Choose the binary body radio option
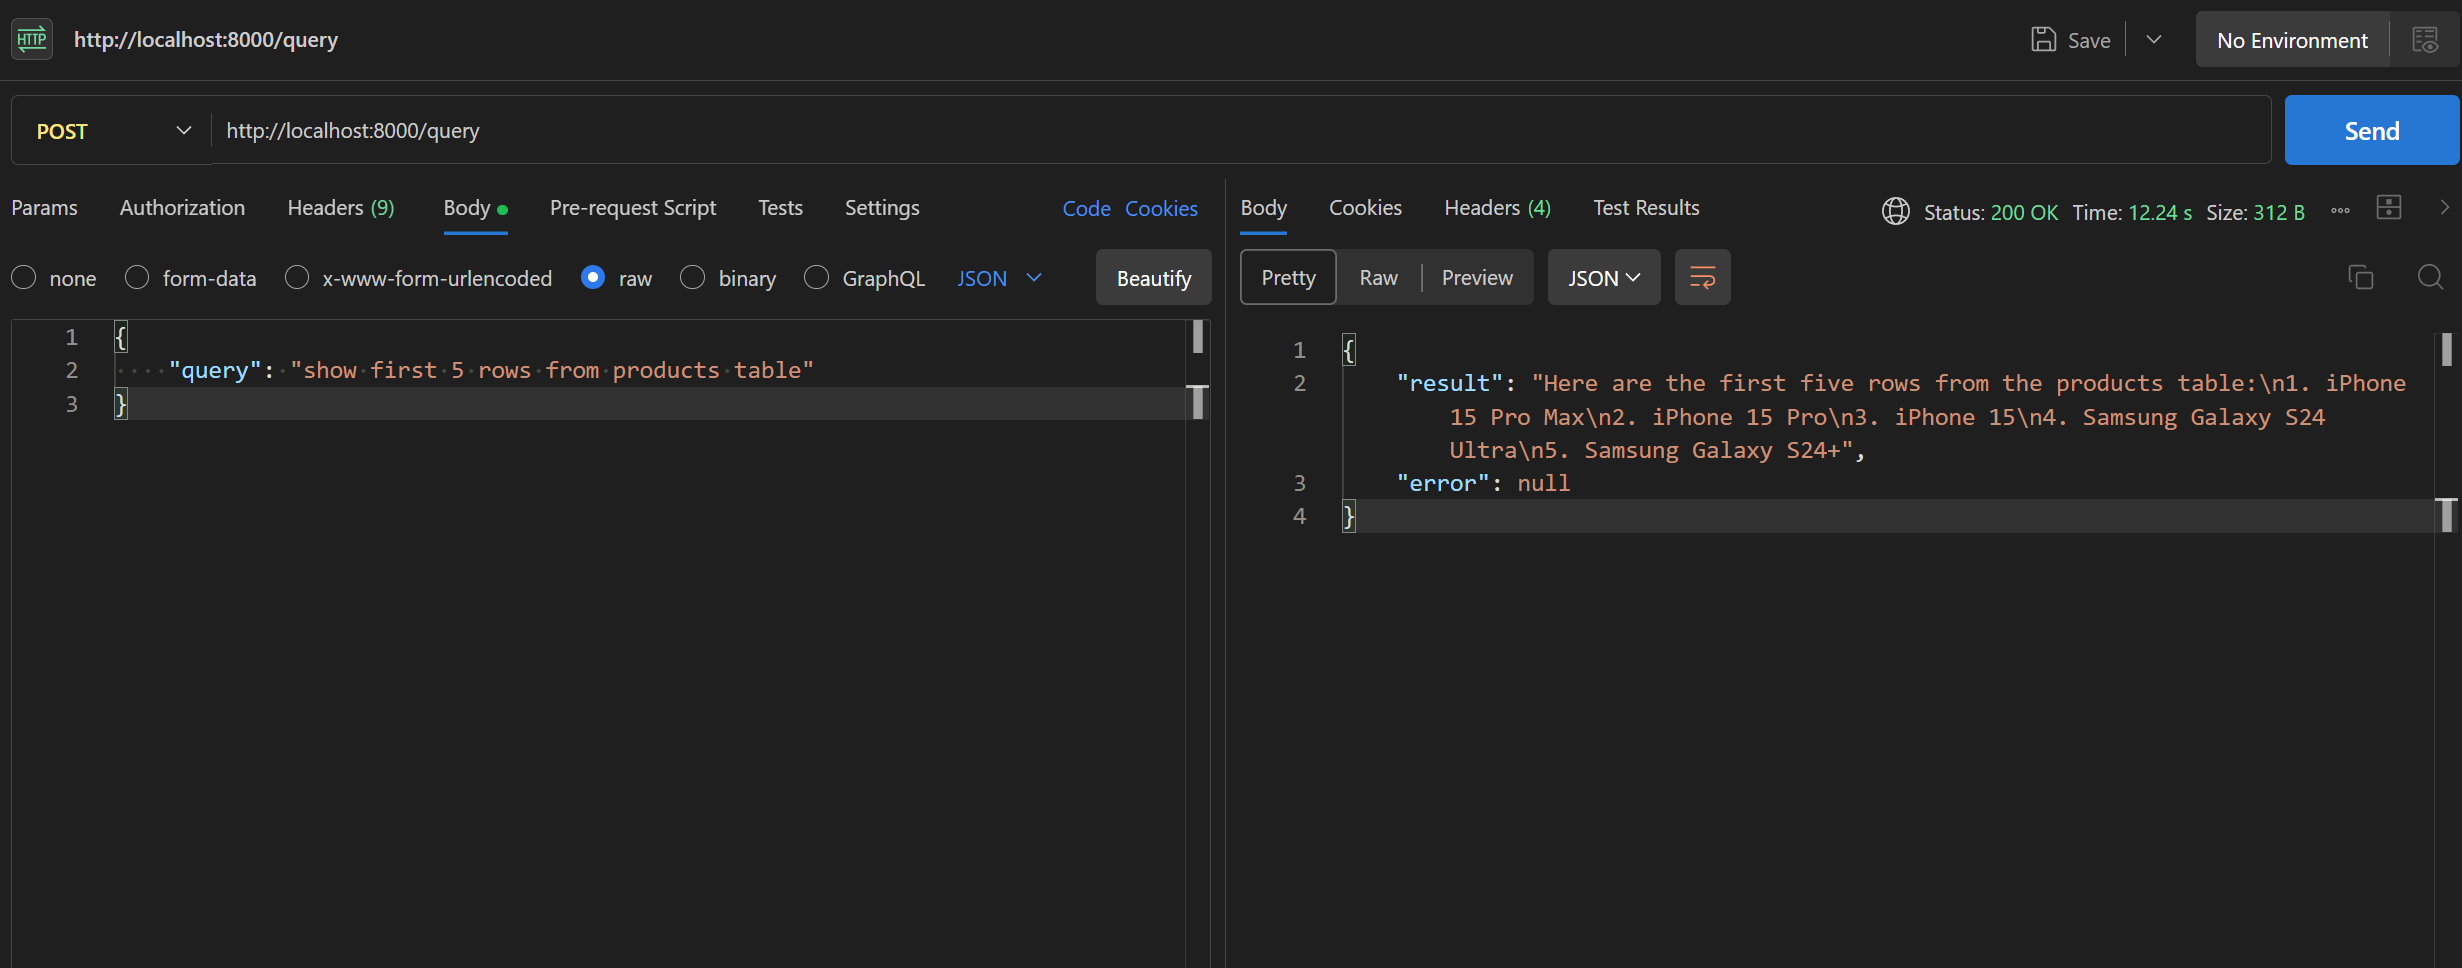Image resolution: width=2462 pixels, height=968 pixels. 692,278
